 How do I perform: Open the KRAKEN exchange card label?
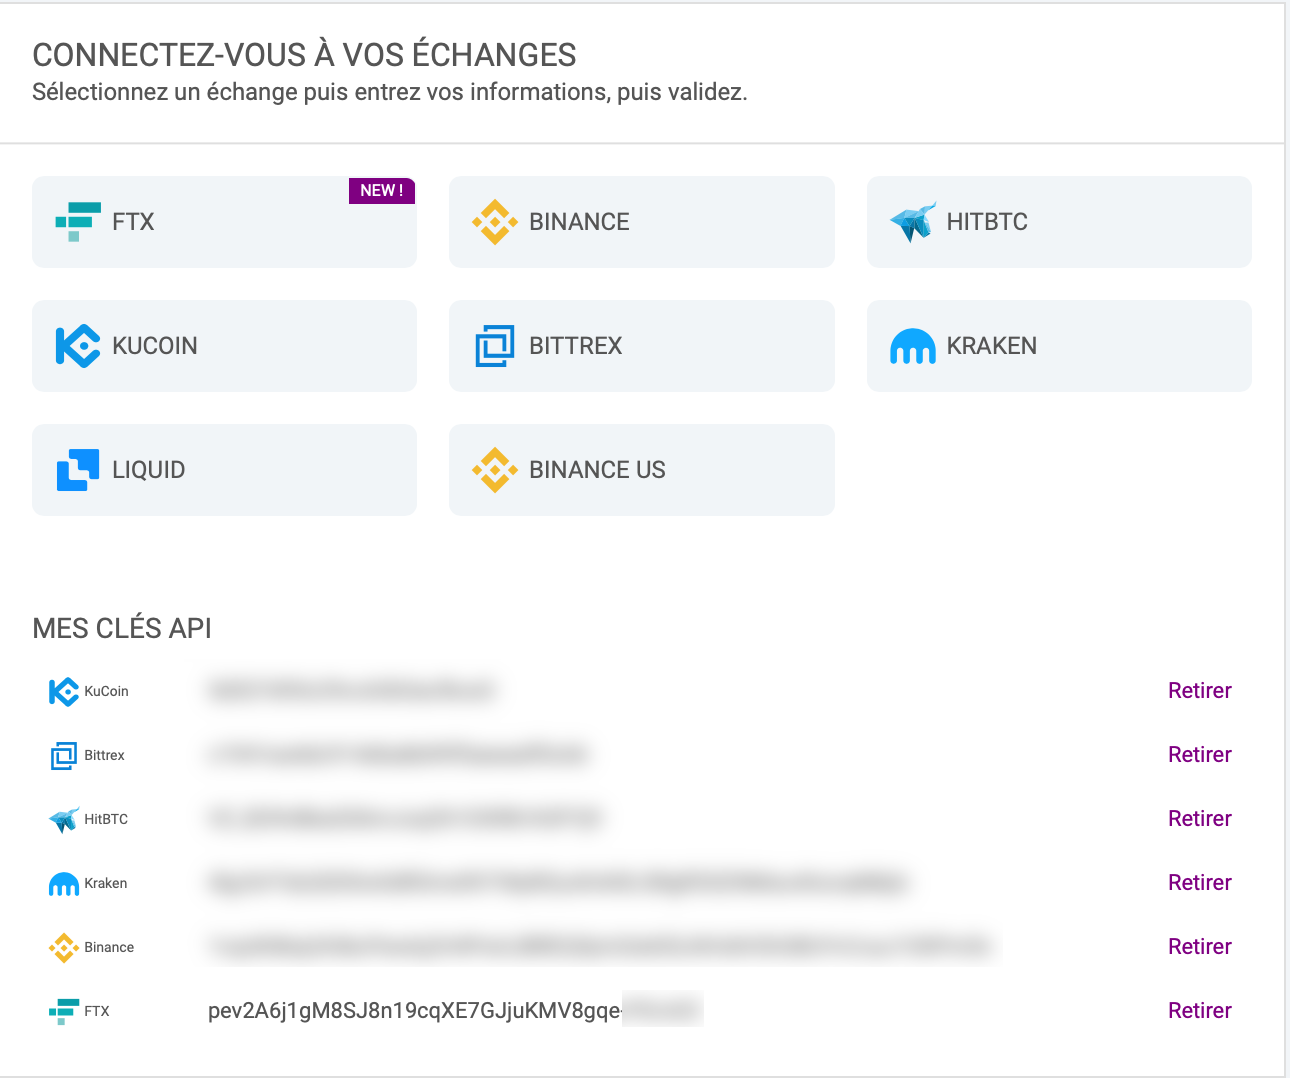pyautogui.click(x=992, y=346)
